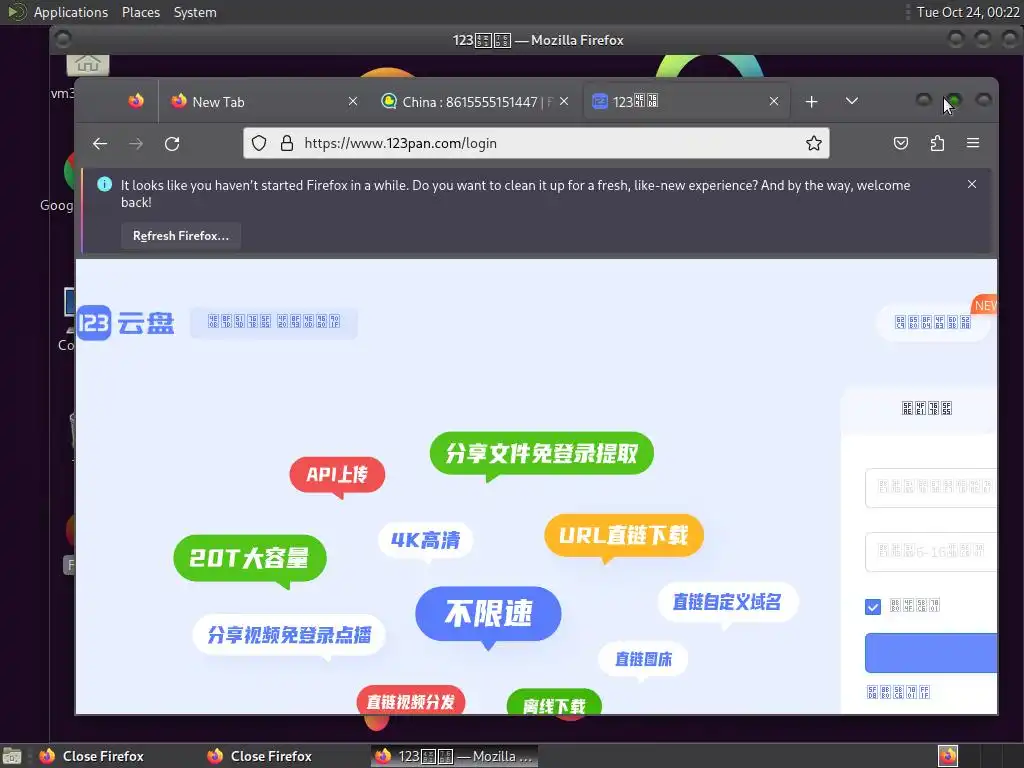
Task: Click the blue login submit button
Action: click(x=931, y=652)
